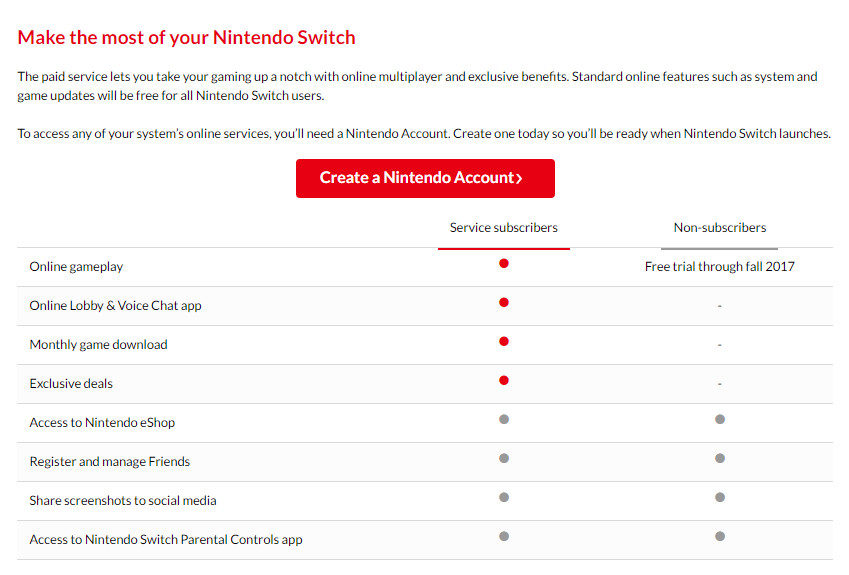This screenshot has width=849, height=575.
Task: Switch to the Non-subscribers tab
Action: coord(720,228)
